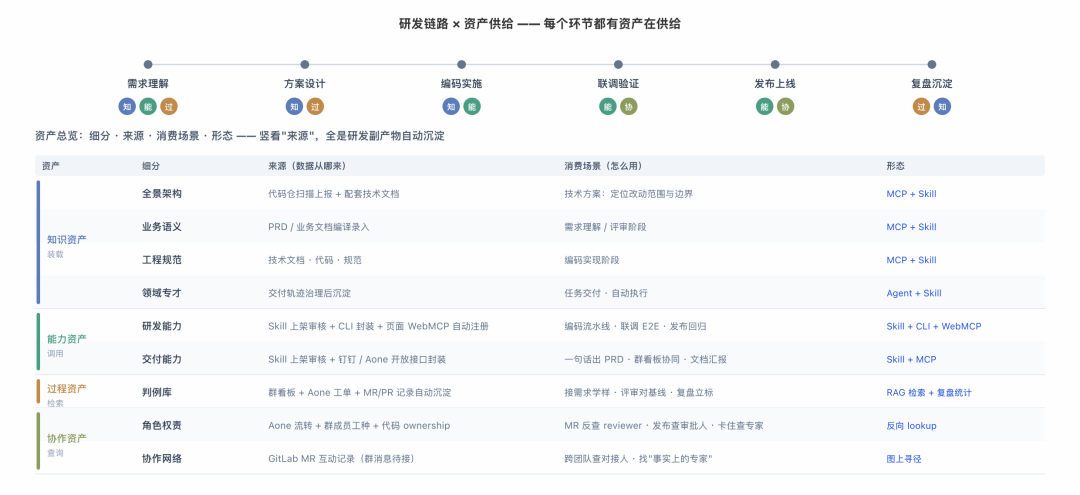This screenshot has height=495, width=1080.
Task: Click the timeline dot above 需求理解
Action: (x=148, y=64)
